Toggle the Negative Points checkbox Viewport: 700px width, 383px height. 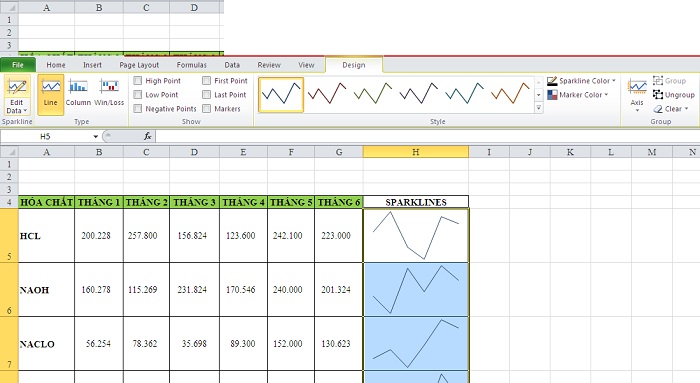[138, 108]
